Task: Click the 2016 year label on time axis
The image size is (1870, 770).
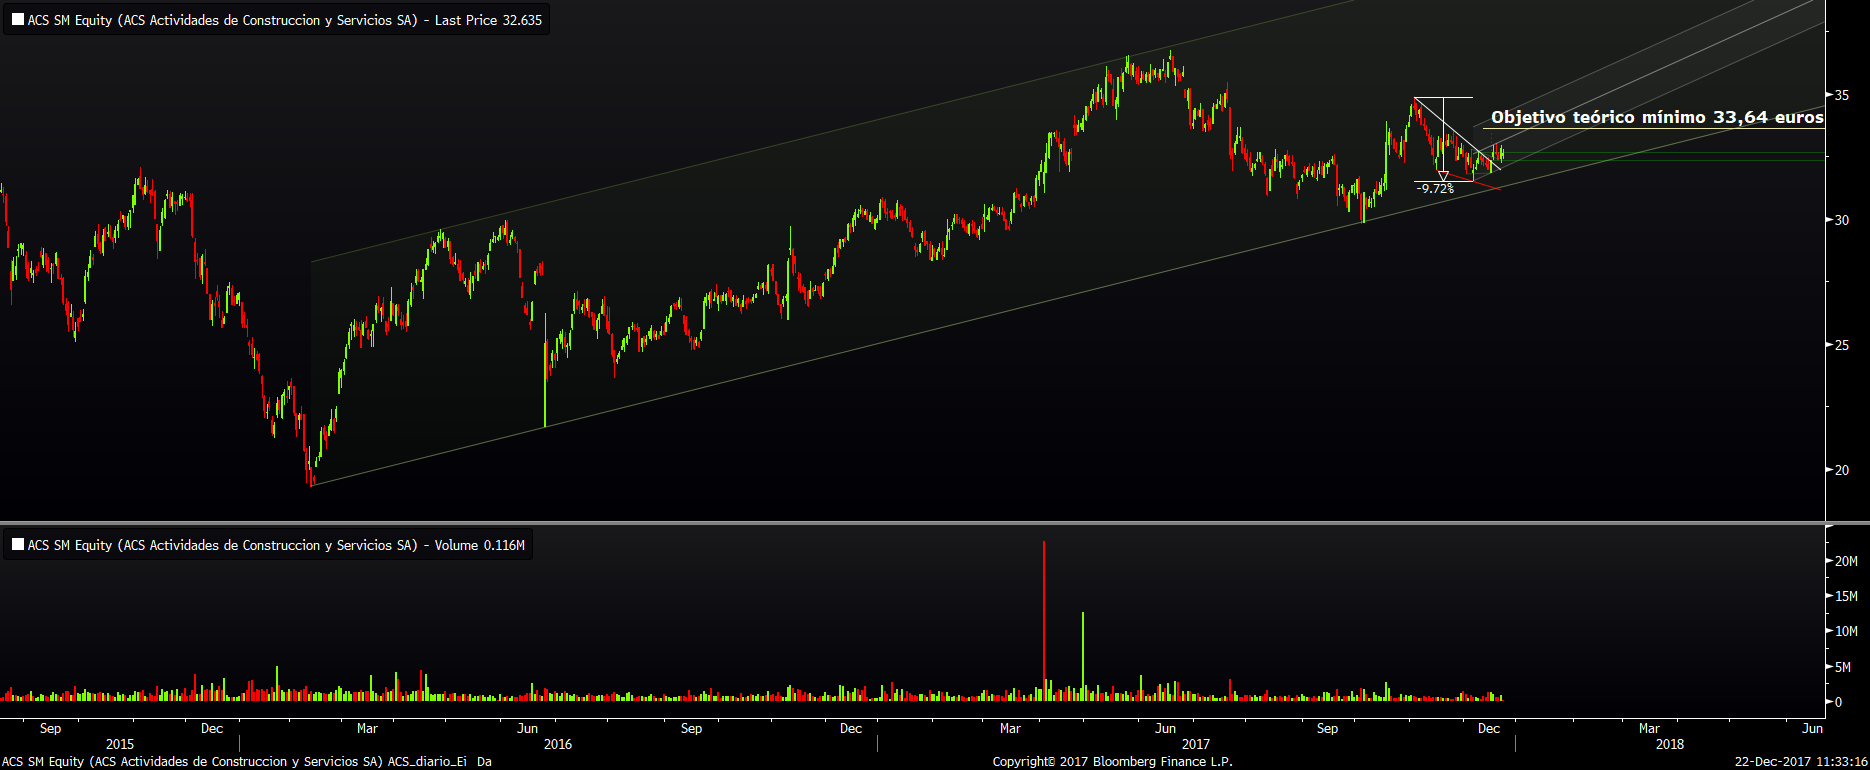Action: click(x=558, y=744)
